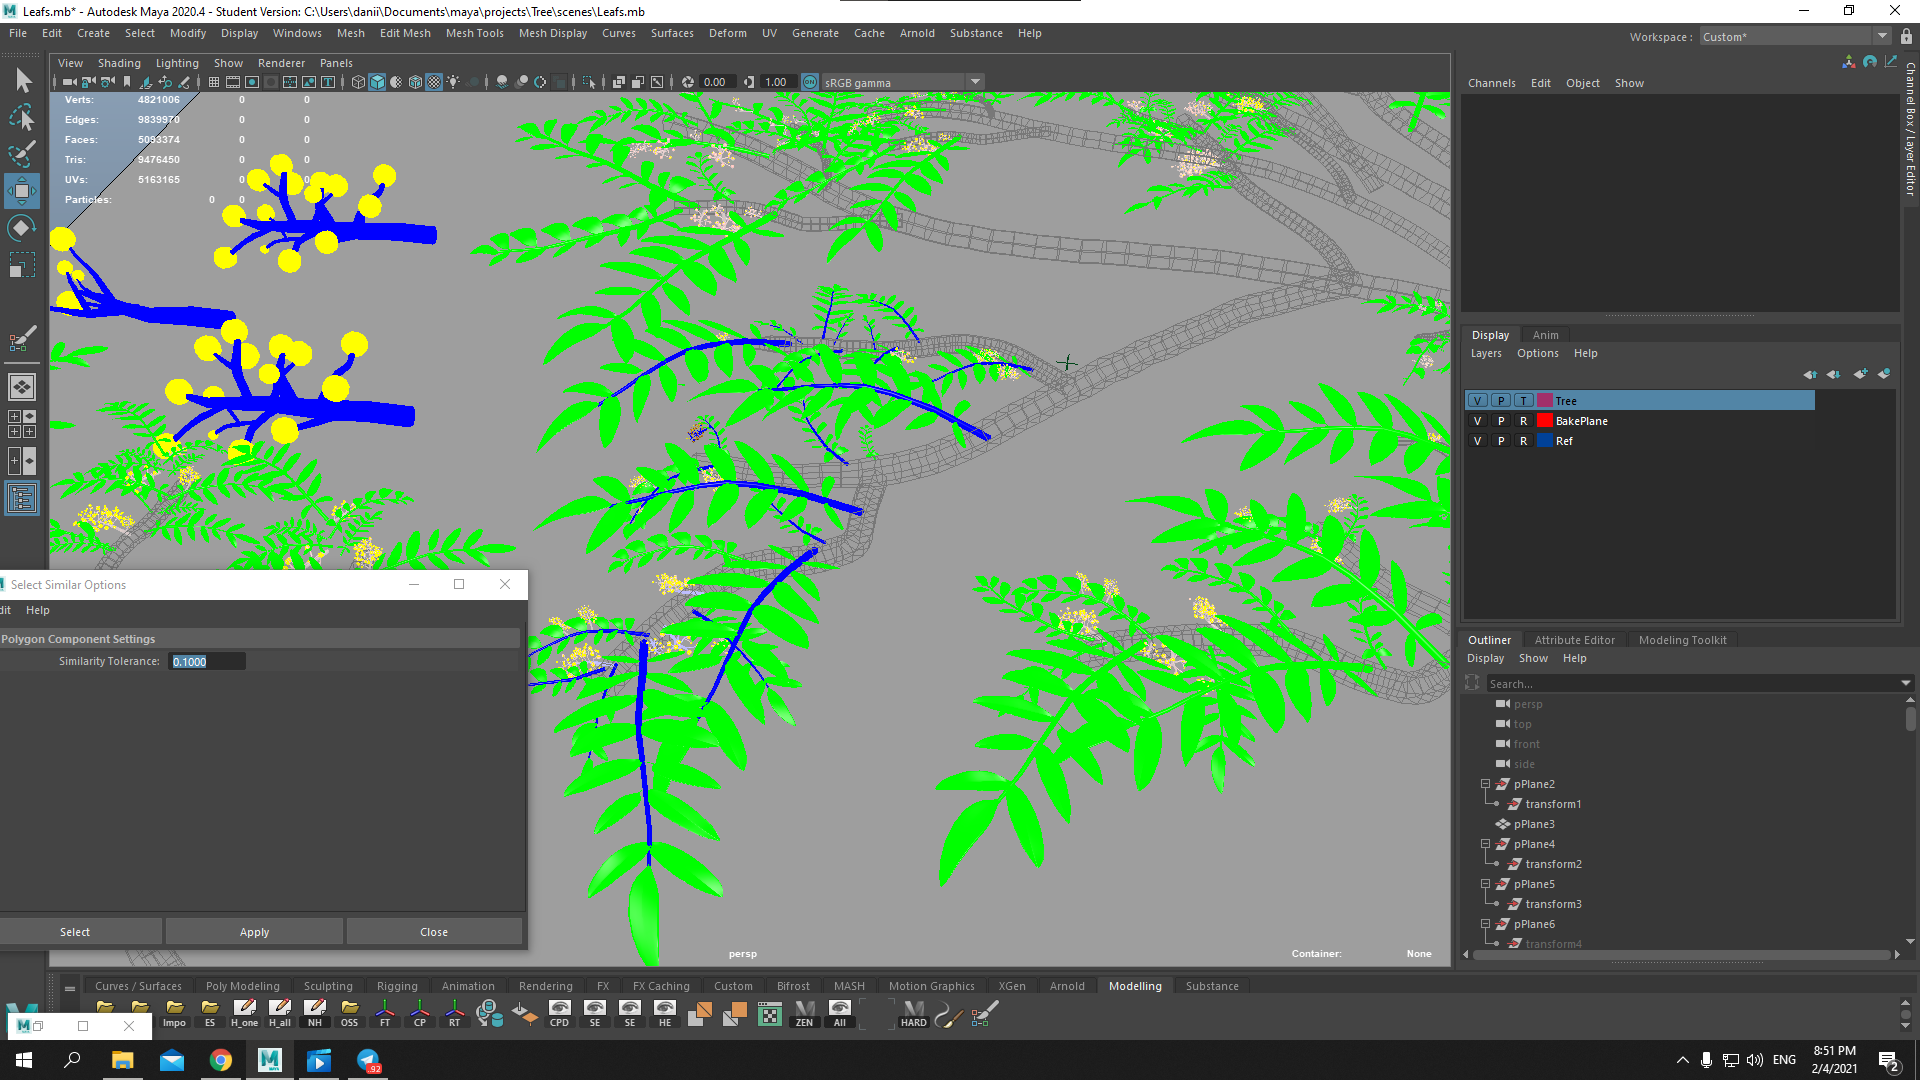Edit viewport gamma value 1.00

pos(779,82)
